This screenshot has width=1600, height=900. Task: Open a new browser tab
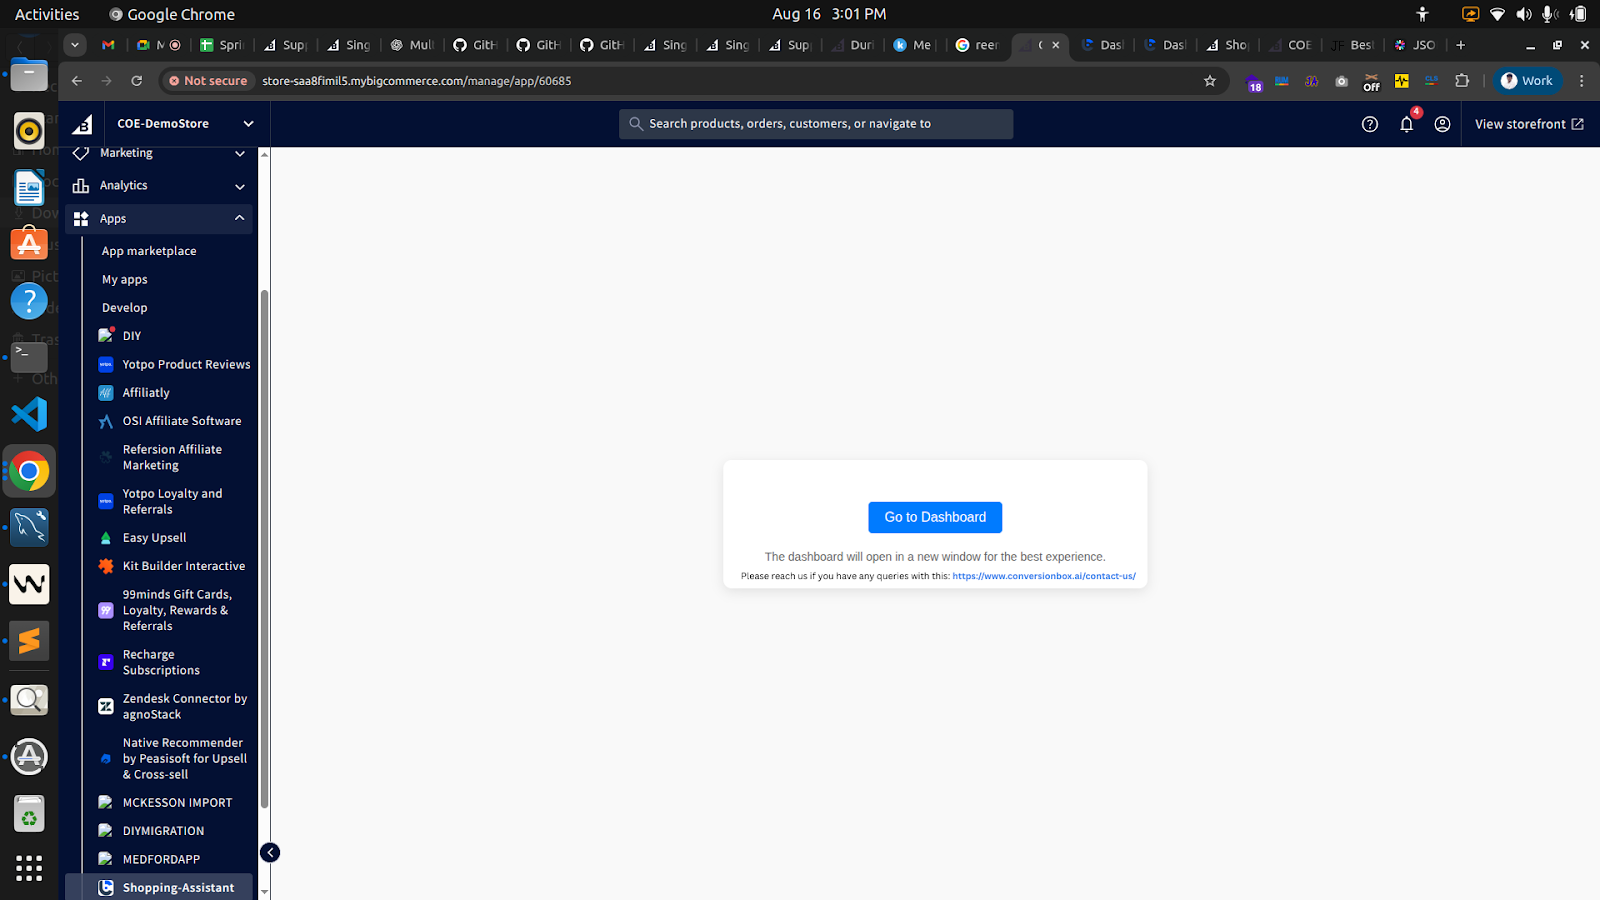(x=1461, y=45)
